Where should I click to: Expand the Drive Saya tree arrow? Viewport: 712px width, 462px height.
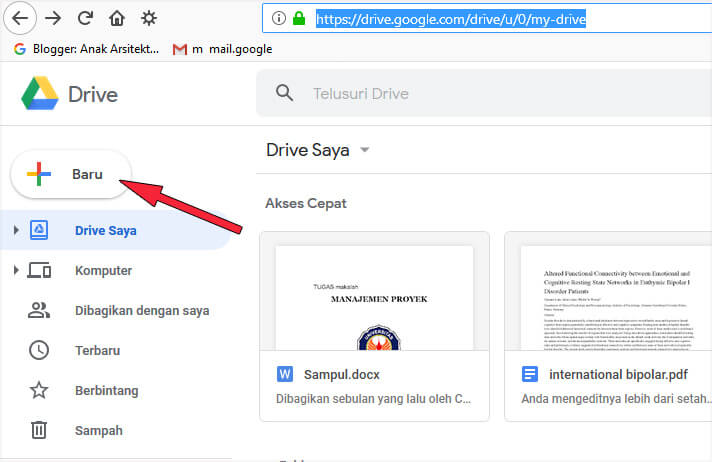16,230
